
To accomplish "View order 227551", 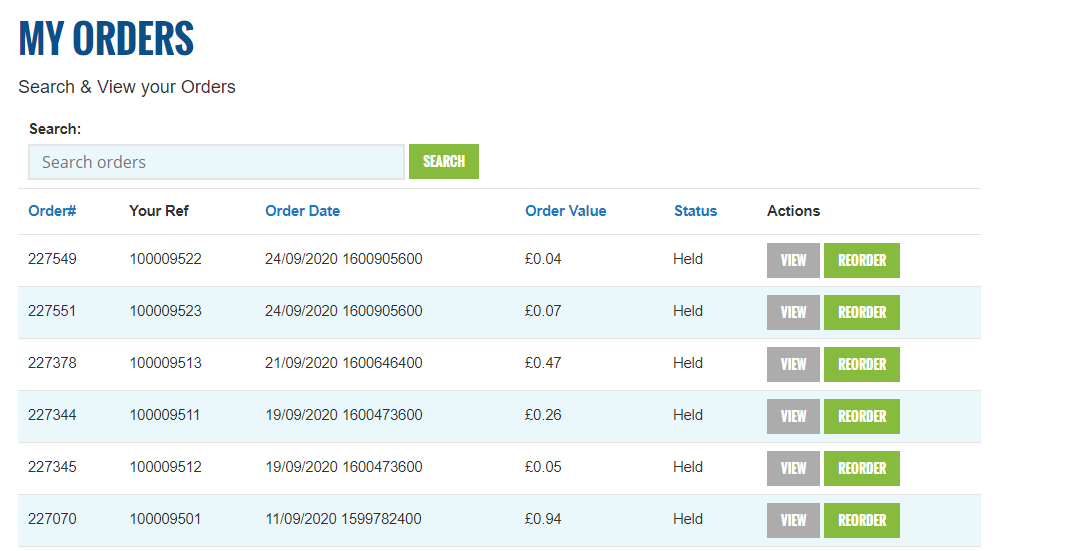I will [x=793, y=312].
